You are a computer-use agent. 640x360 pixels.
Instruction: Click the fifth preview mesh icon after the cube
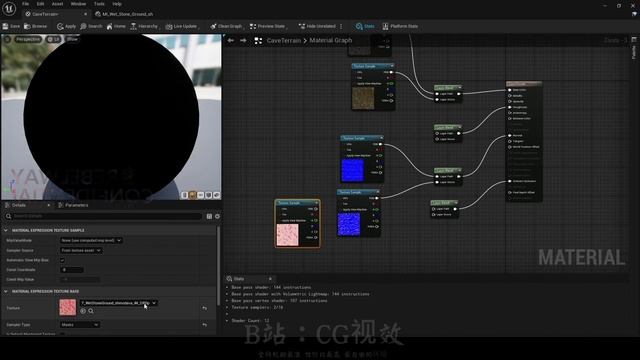pos(216,195)
